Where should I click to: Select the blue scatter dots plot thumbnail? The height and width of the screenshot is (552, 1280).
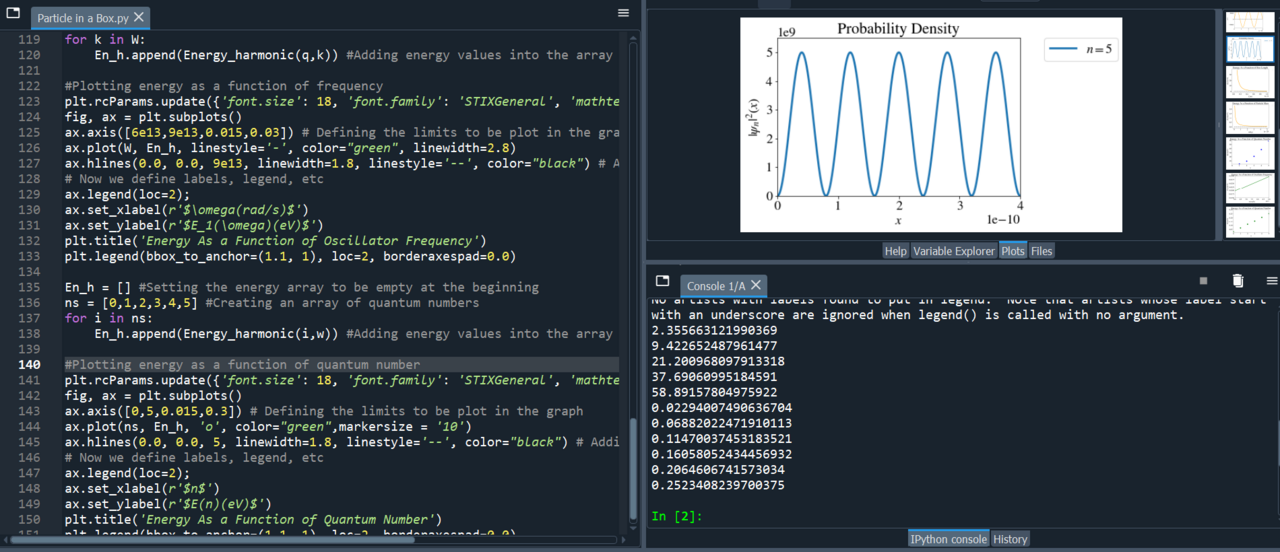1249,152
